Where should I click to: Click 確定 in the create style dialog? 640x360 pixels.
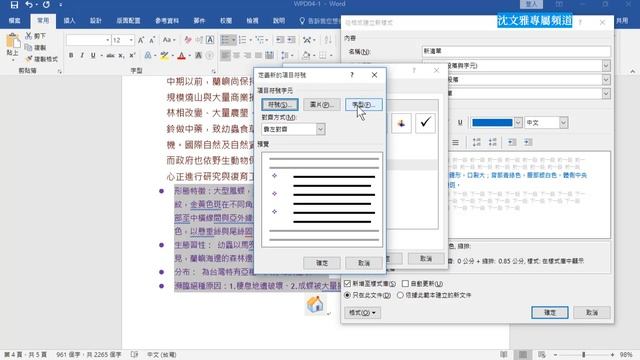(x=550, y=313)
